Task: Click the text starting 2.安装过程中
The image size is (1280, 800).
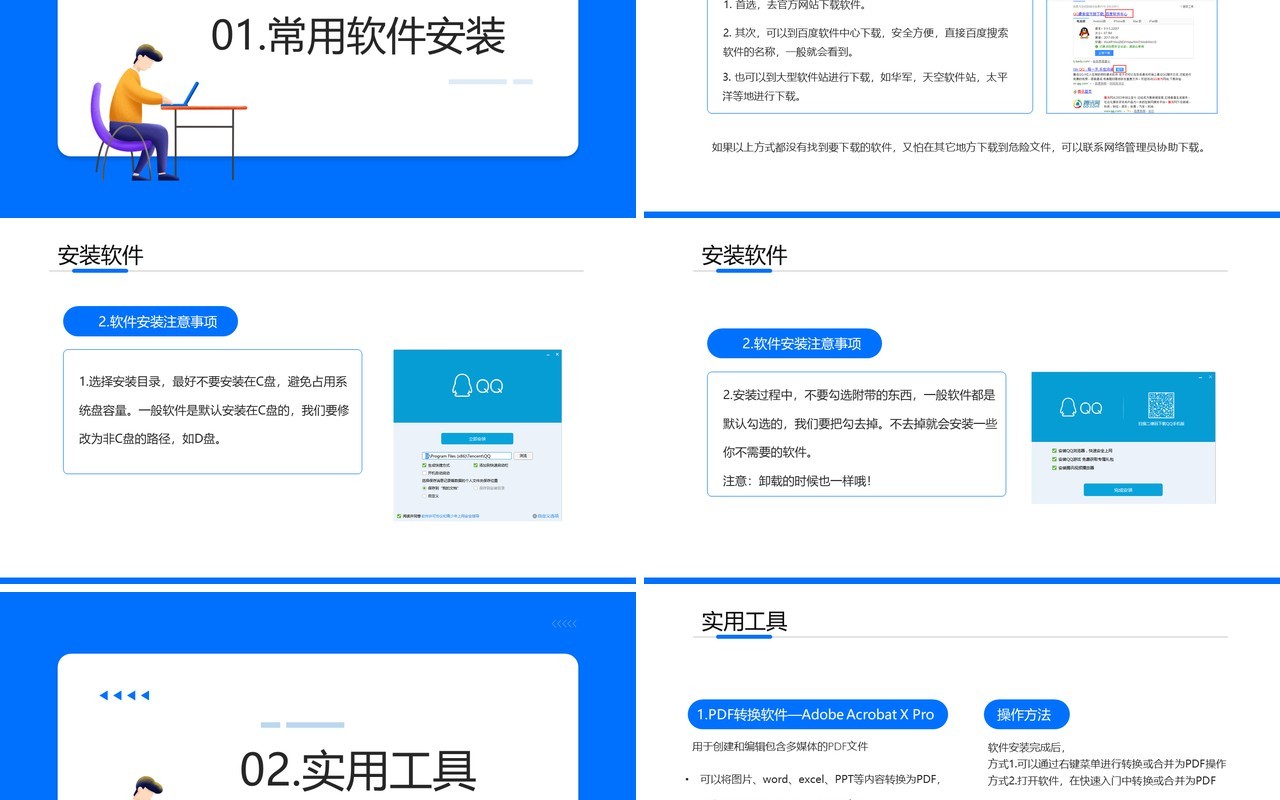Action: [x=859, y=423]
